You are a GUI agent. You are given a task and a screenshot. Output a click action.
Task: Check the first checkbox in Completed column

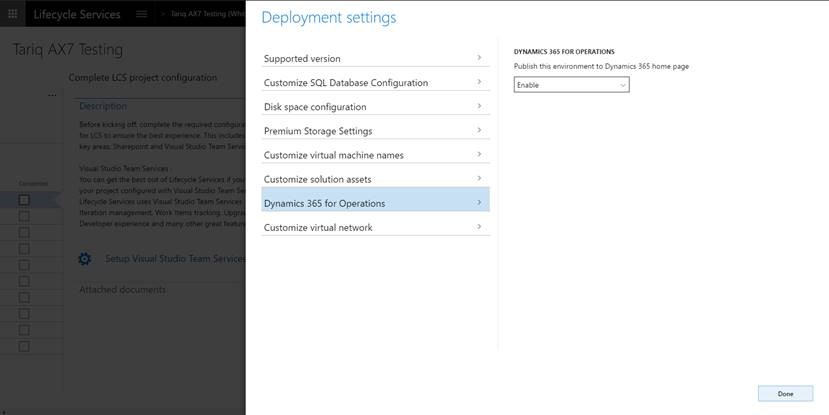click(24, 200)
